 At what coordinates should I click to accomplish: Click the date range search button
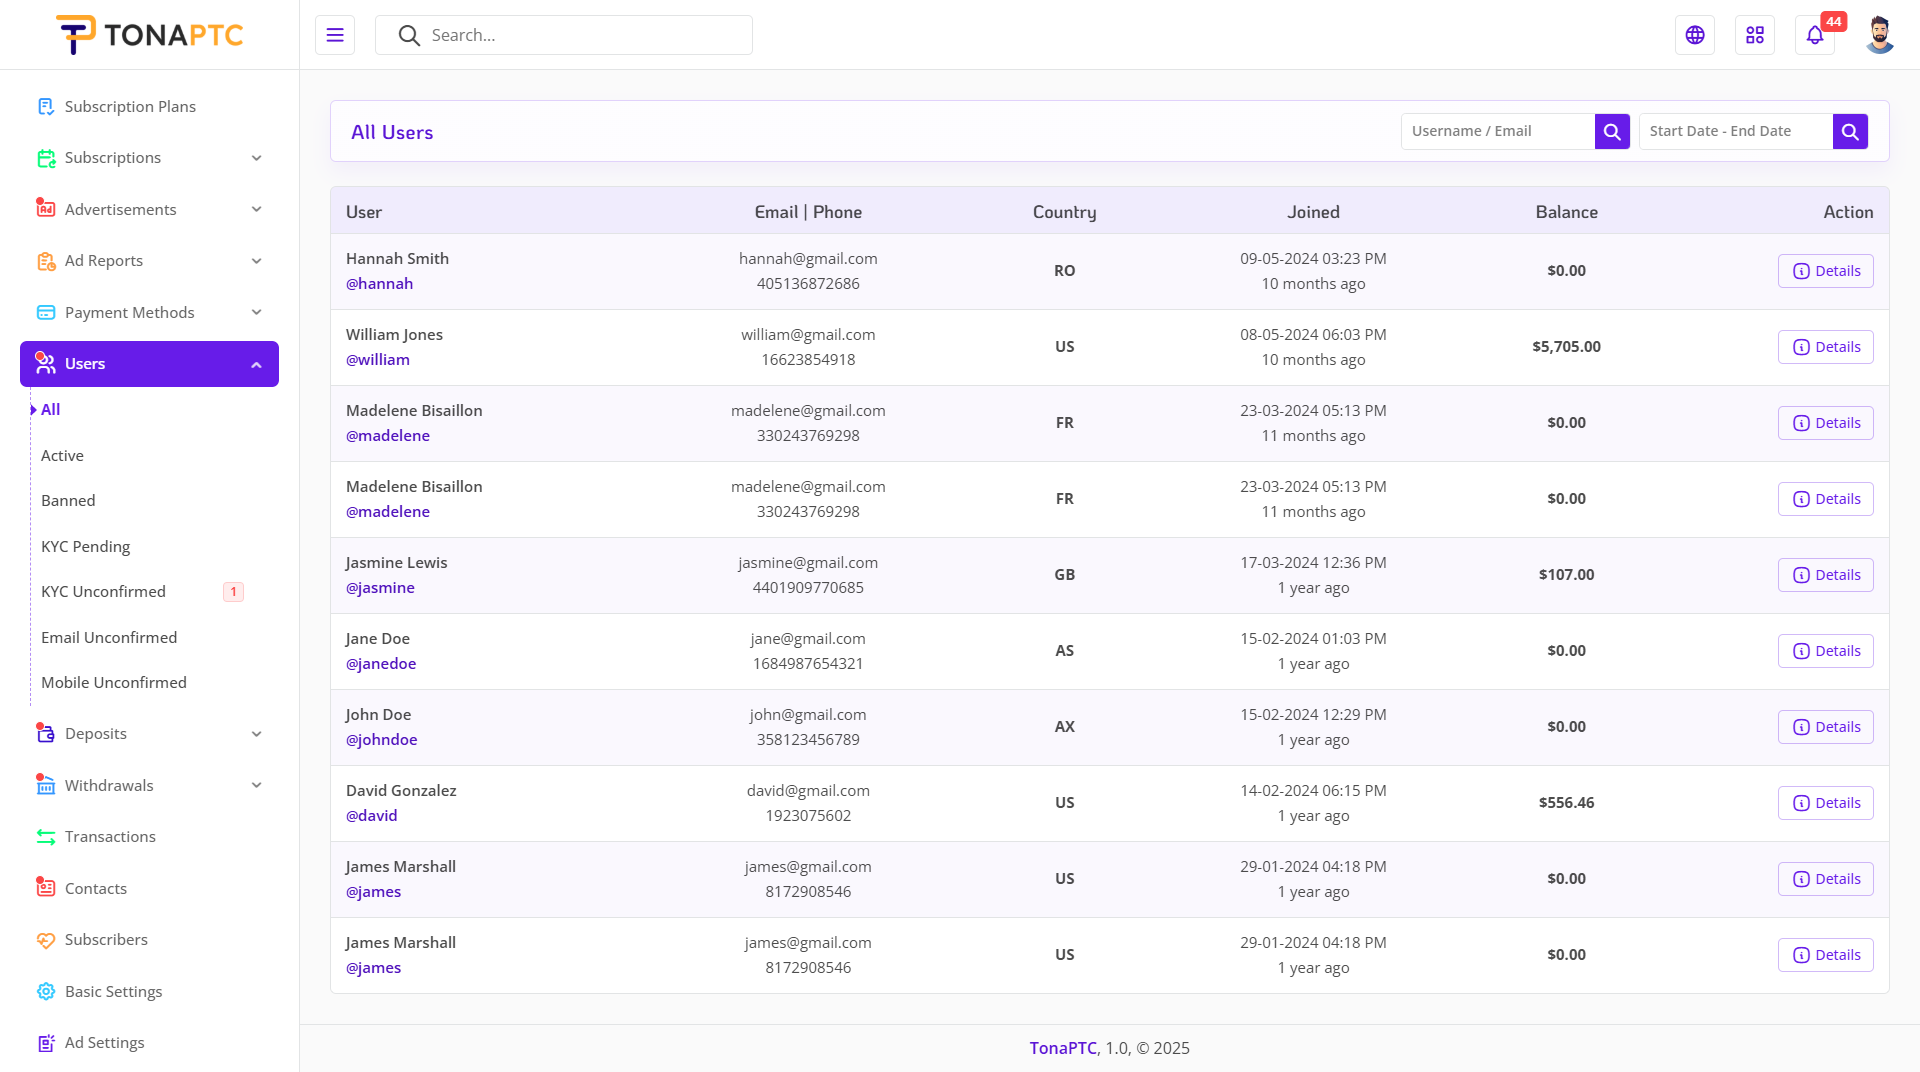[x=1850, y=131]
